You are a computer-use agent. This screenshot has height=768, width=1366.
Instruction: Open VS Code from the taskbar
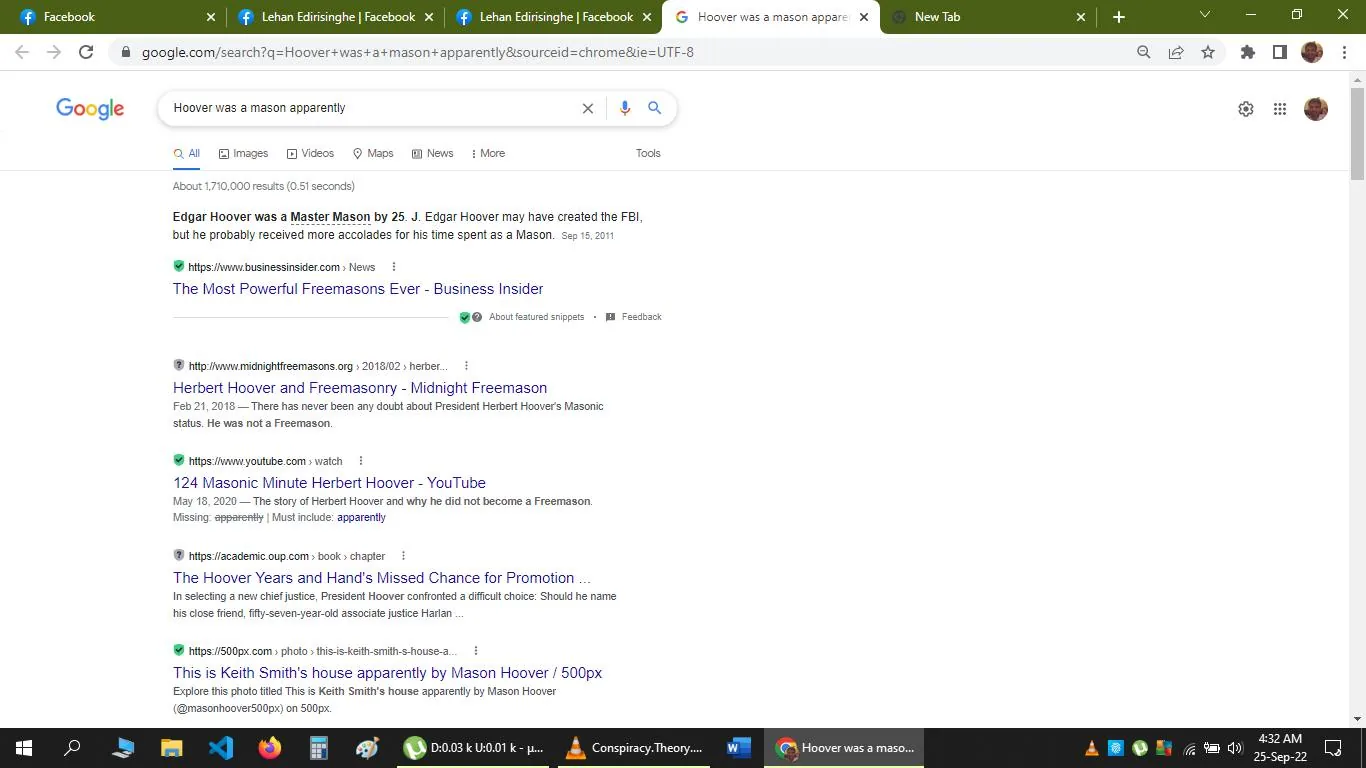pyautogui.click(x=220, y=747)
